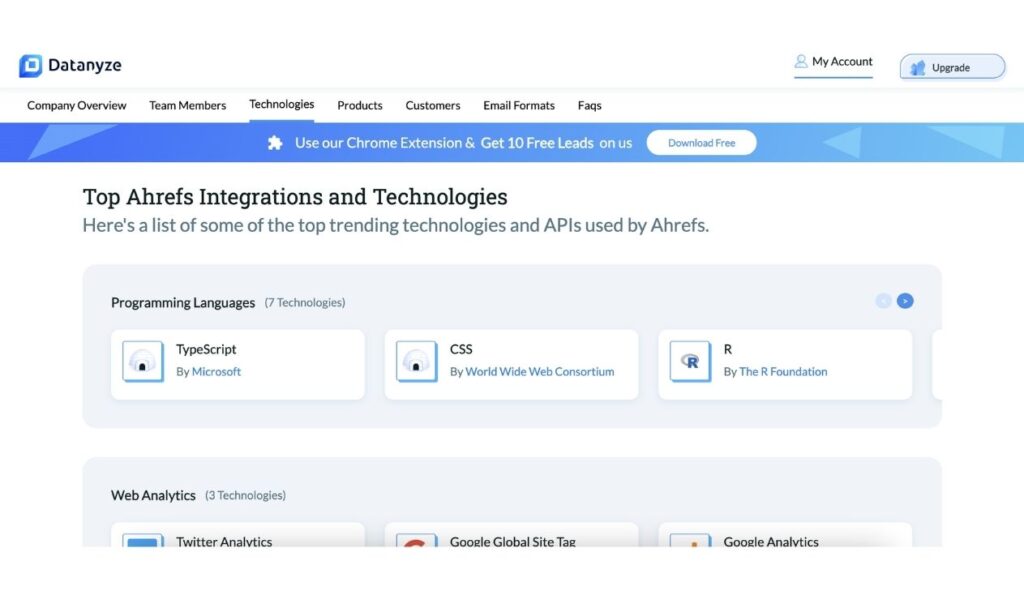1024x608 pixels.
Task: Click the Google Analytics card title
Action: point(771,541)
